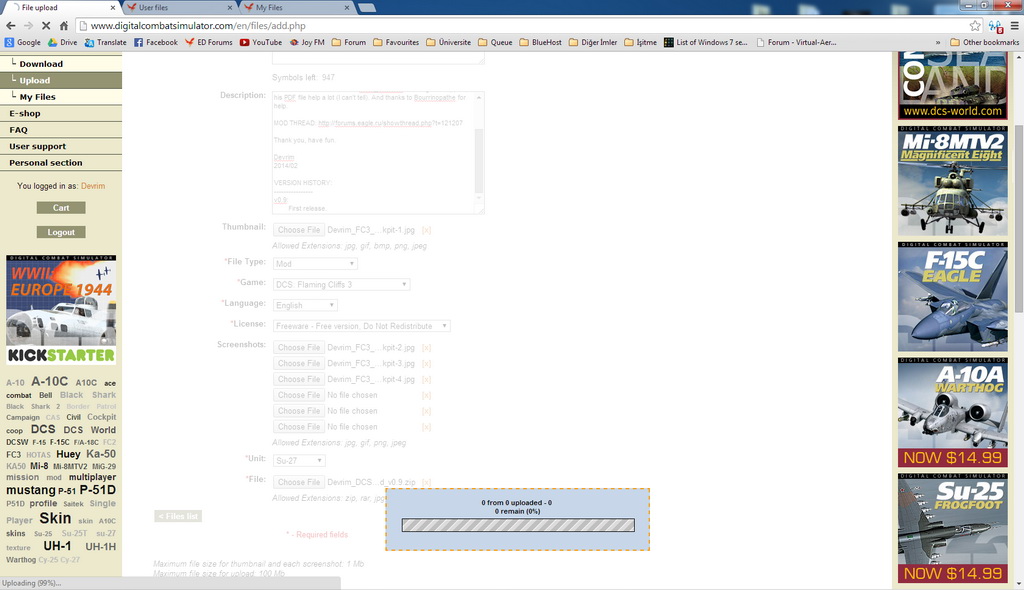The height and width of the screenshot is (590, 1024).
Task: Open the Facebook bookmark
Action: coord(155,42)
